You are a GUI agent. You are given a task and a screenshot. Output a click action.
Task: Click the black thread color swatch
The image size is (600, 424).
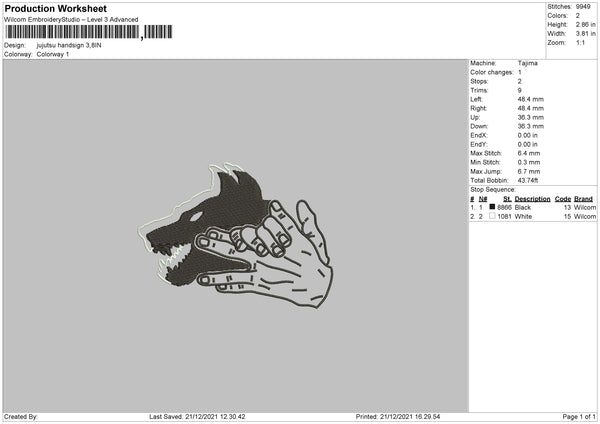[492, 207]
